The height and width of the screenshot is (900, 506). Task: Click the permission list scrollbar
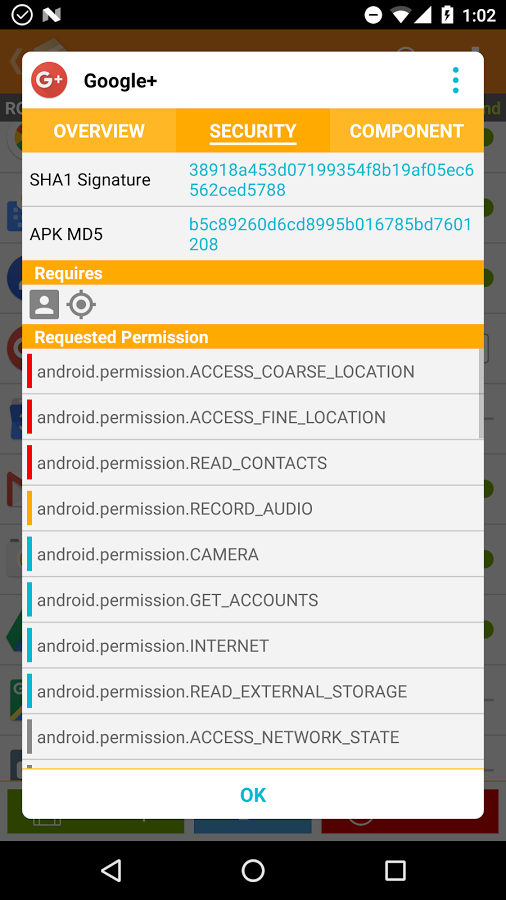tap(481, 394)
